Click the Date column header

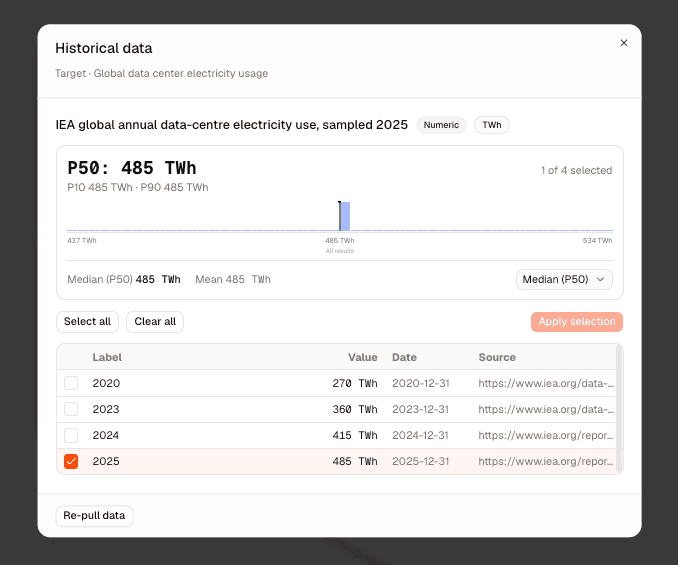click(x=404, y=358)
